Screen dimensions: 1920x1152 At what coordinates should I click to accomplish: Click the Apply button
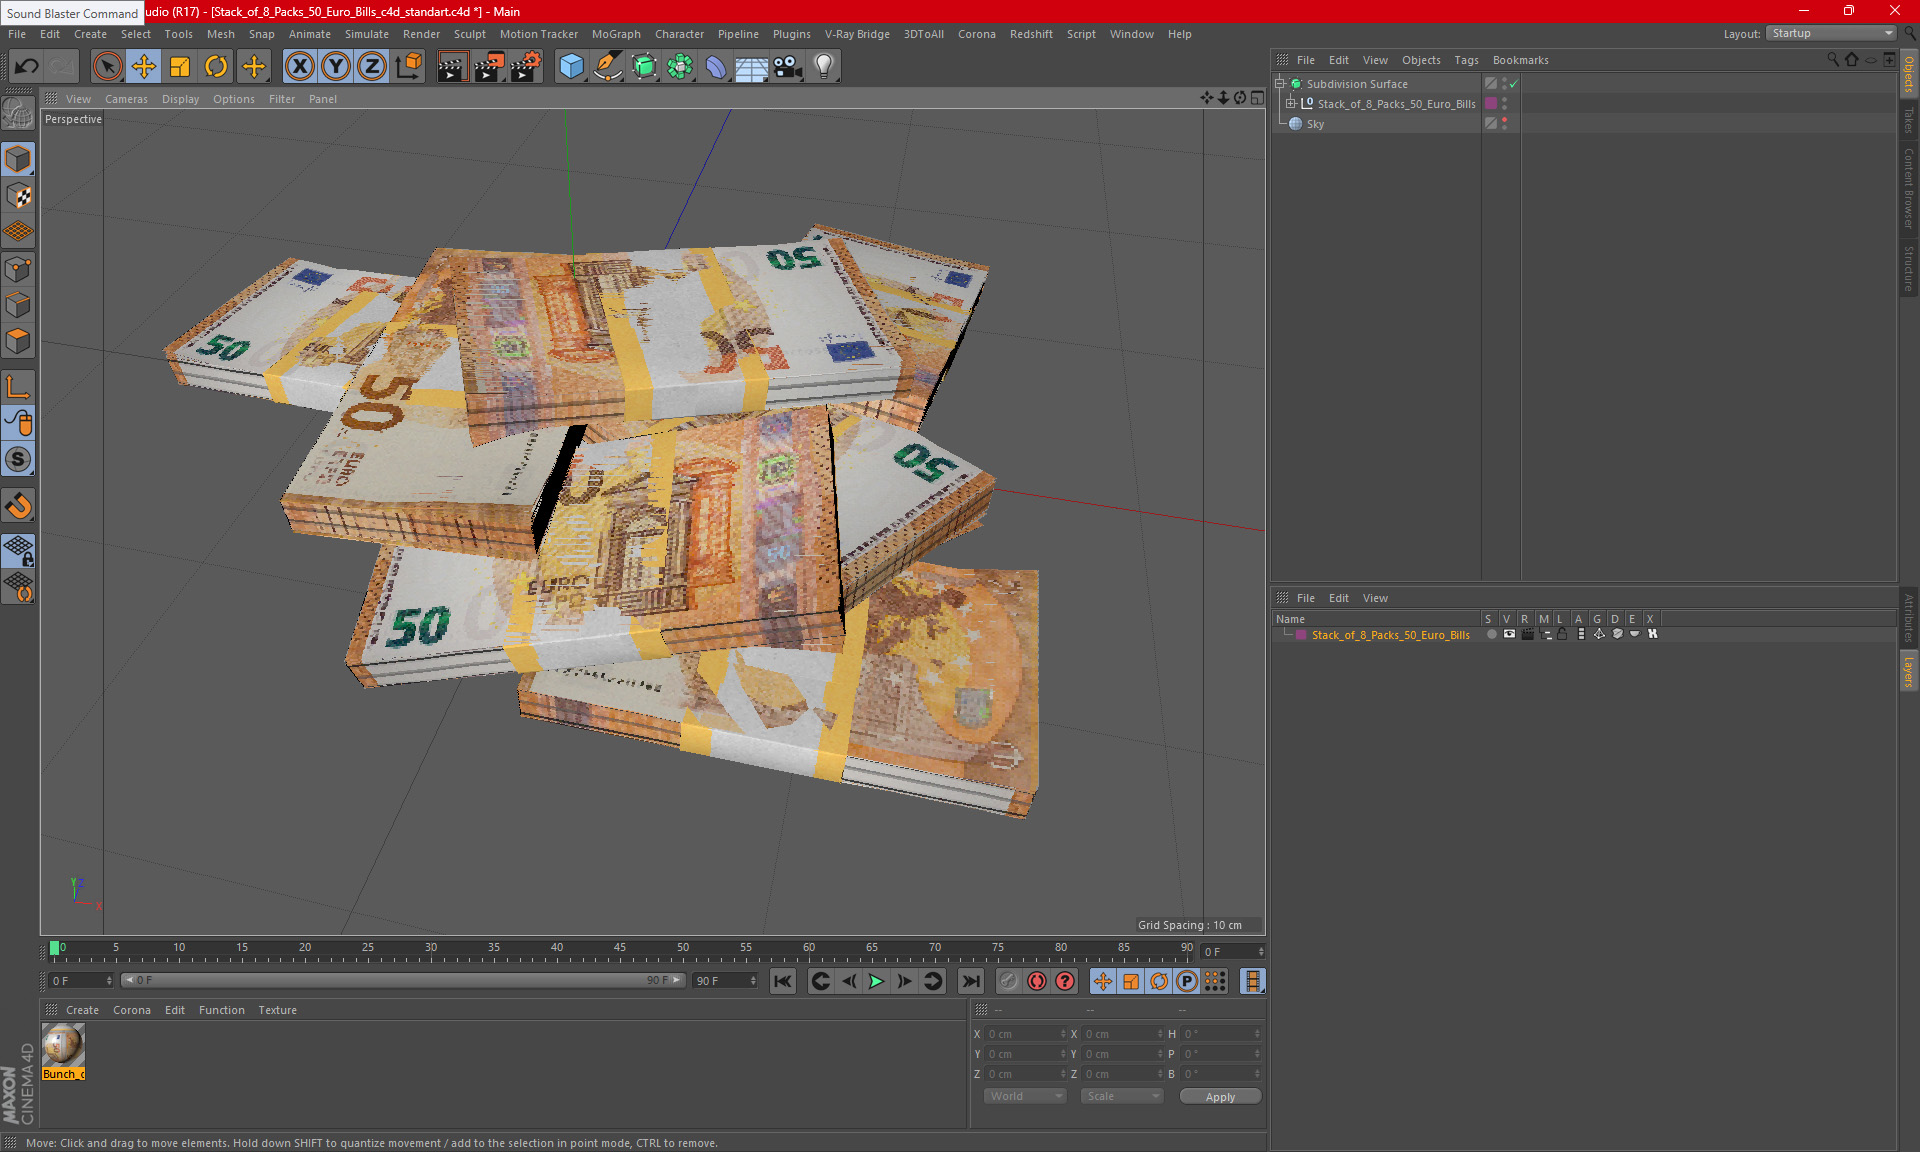(1220, 1097)
